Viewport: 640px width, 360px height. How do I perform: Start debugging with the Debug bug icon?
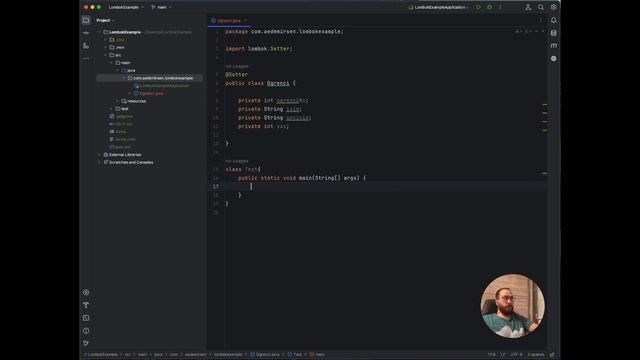pyautogui.click(x=489, y=7)
